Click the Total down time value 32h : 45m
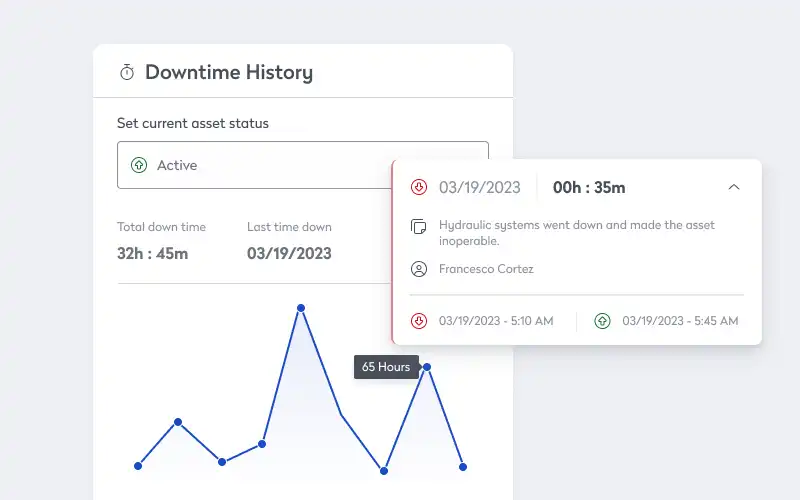This screenshot has height=500, width=800. 152,253
